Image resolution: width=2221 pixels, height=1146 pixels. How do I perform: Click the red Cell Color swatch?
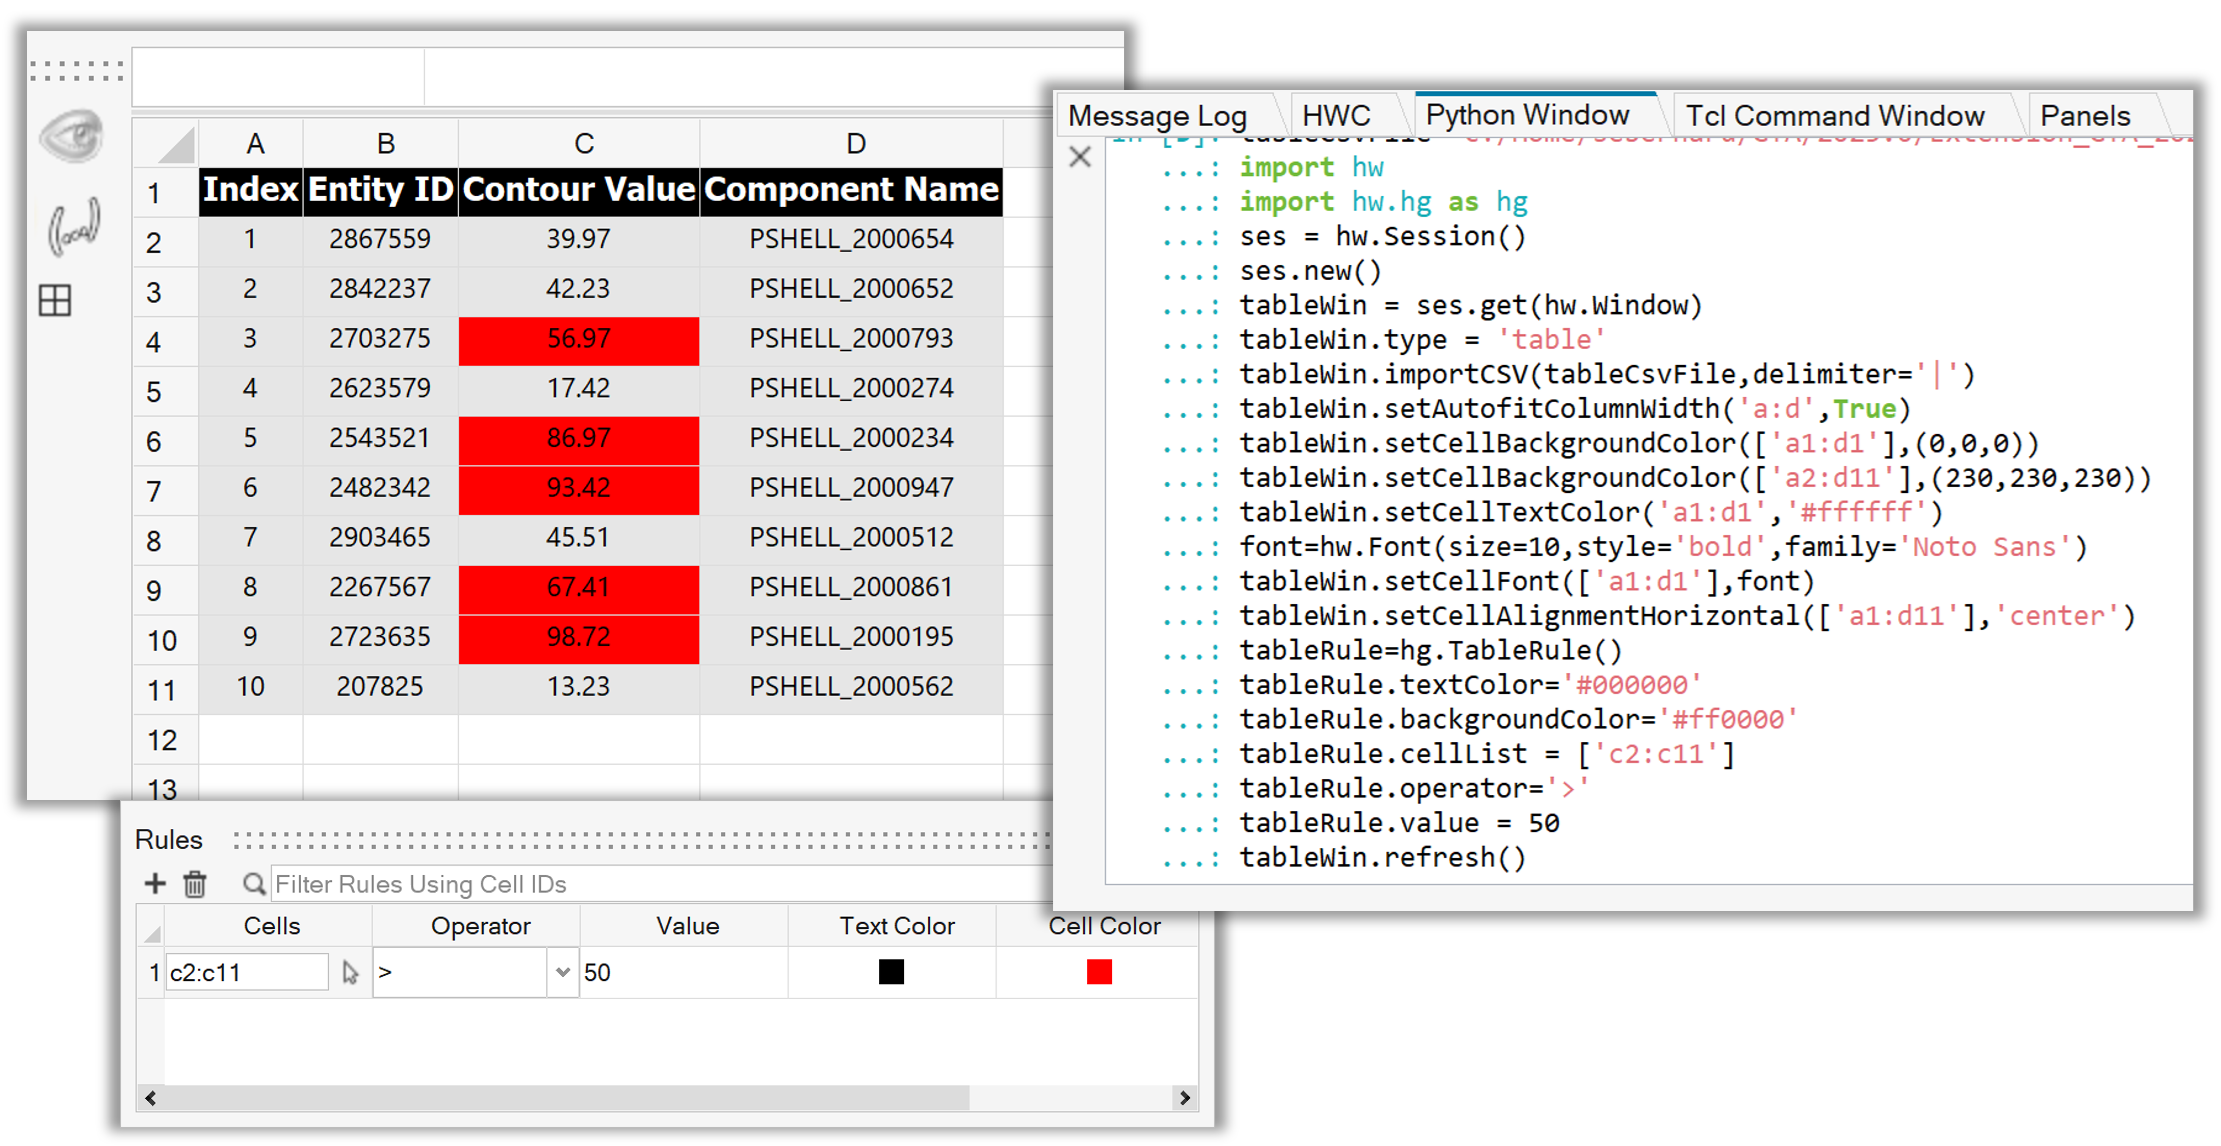point(1099,972)
